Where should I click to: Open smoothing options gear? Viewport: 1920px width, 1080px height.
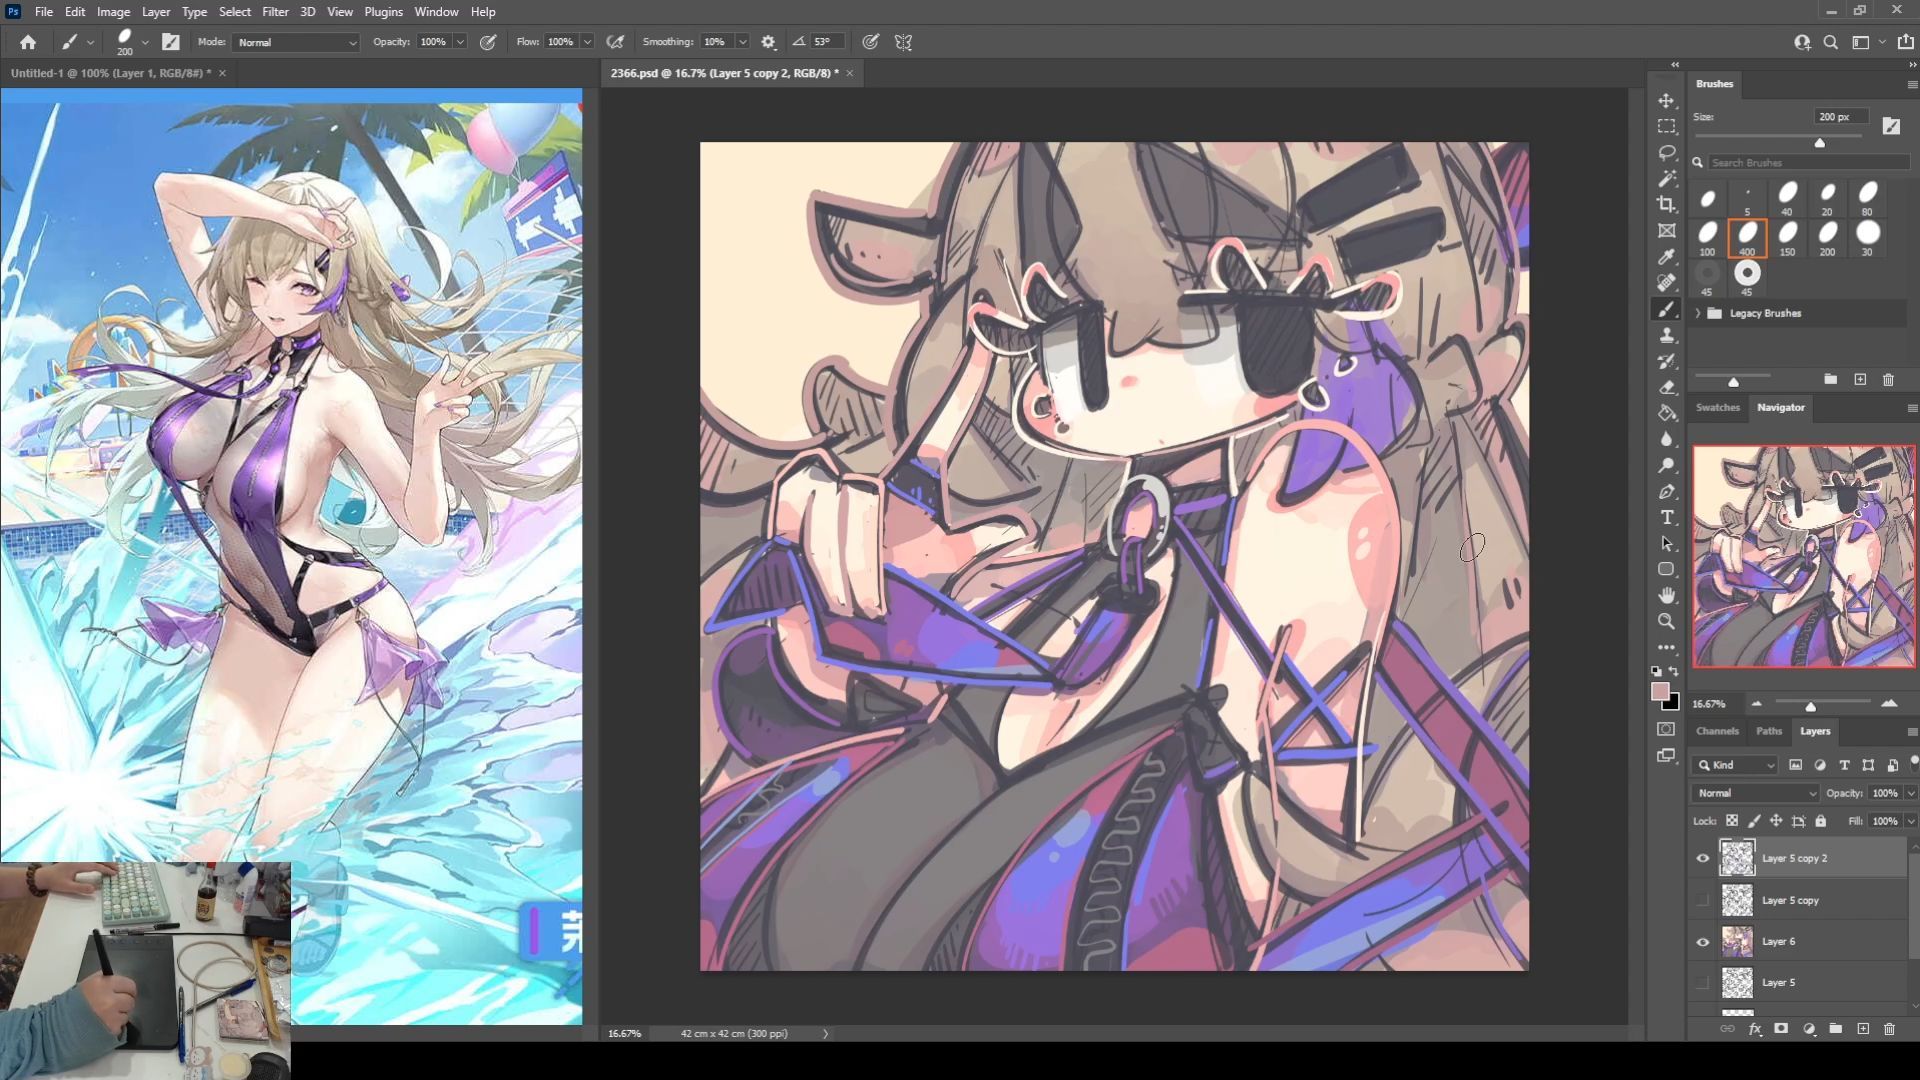click(x=768, y=42)
